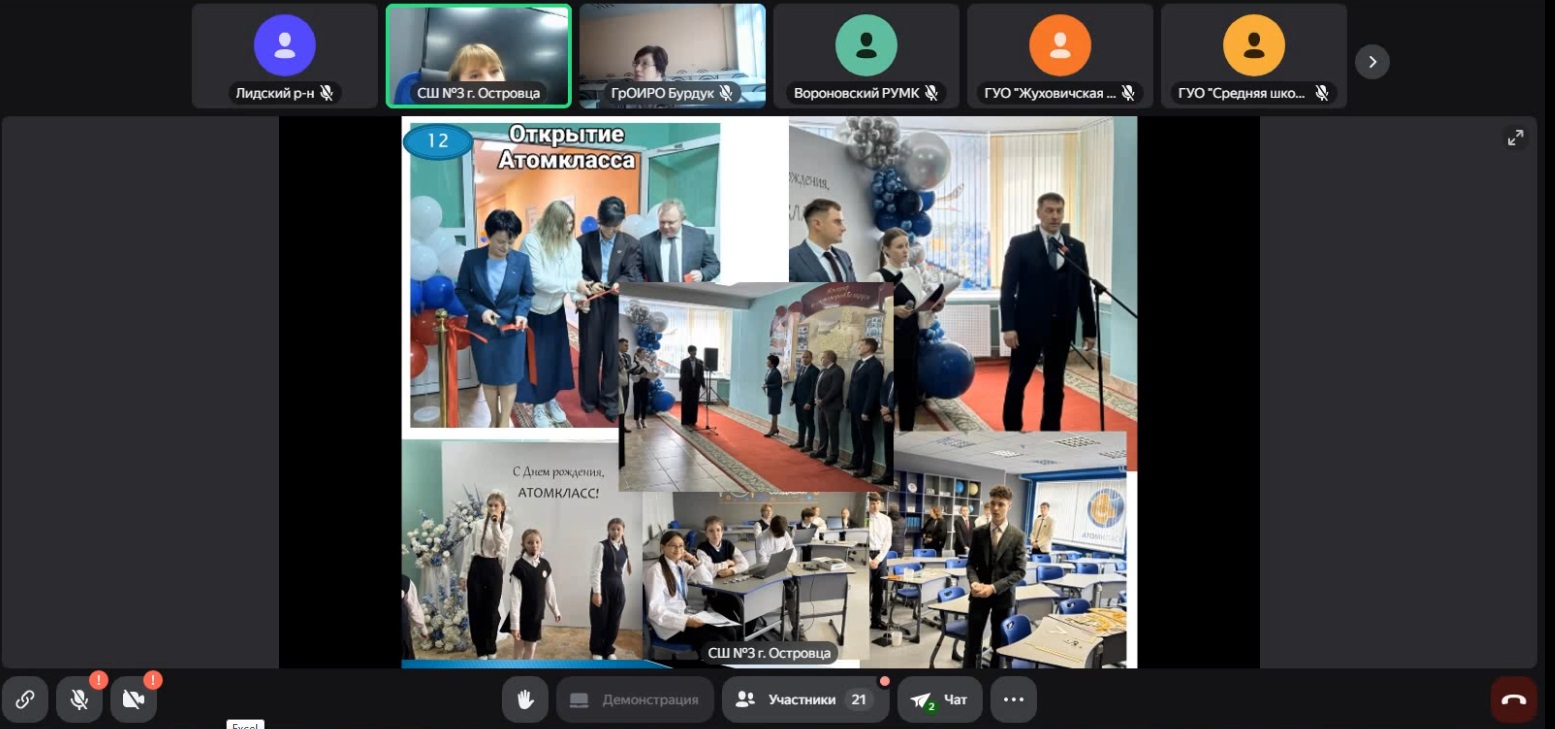Select the СШ №3 г. Островца video tile
This screenshot has height=729, width=1555.
click(x=478, y=55)
